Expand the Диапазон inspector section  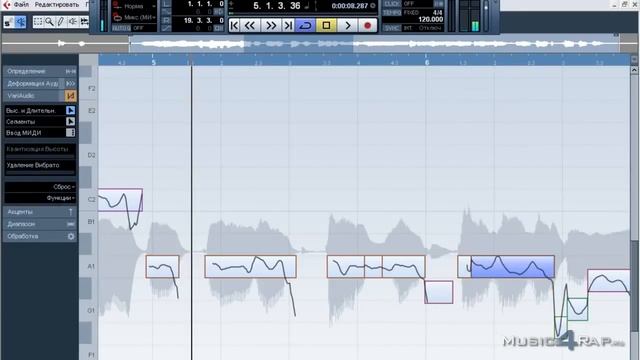click(x=40, y=224)
